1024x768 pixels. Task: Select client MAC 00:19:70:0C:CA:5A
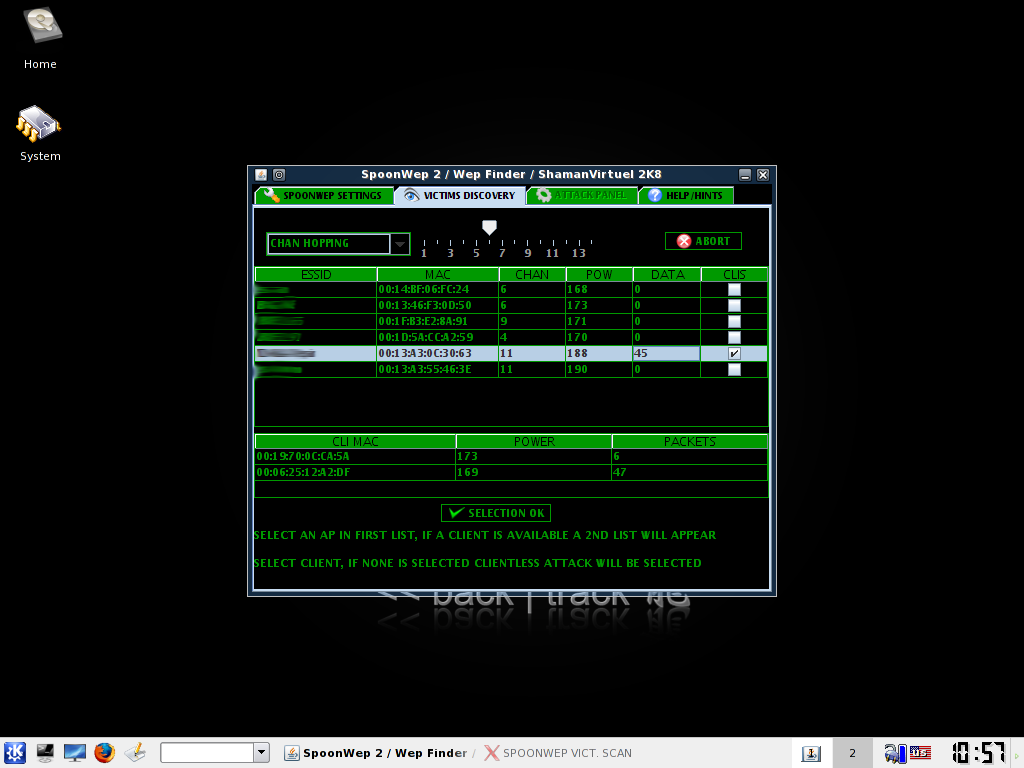point(355,456)
